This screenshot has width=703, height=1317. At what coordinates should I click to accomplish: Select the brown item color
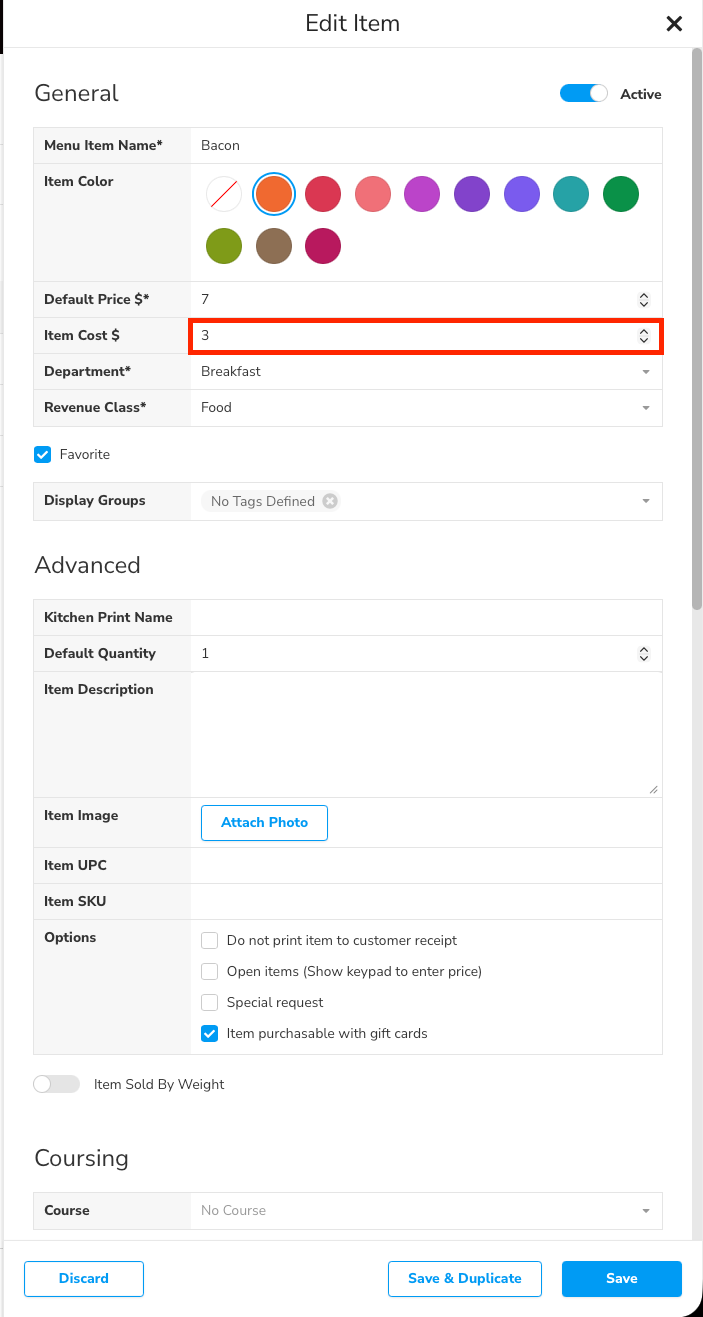pos(274,246)
